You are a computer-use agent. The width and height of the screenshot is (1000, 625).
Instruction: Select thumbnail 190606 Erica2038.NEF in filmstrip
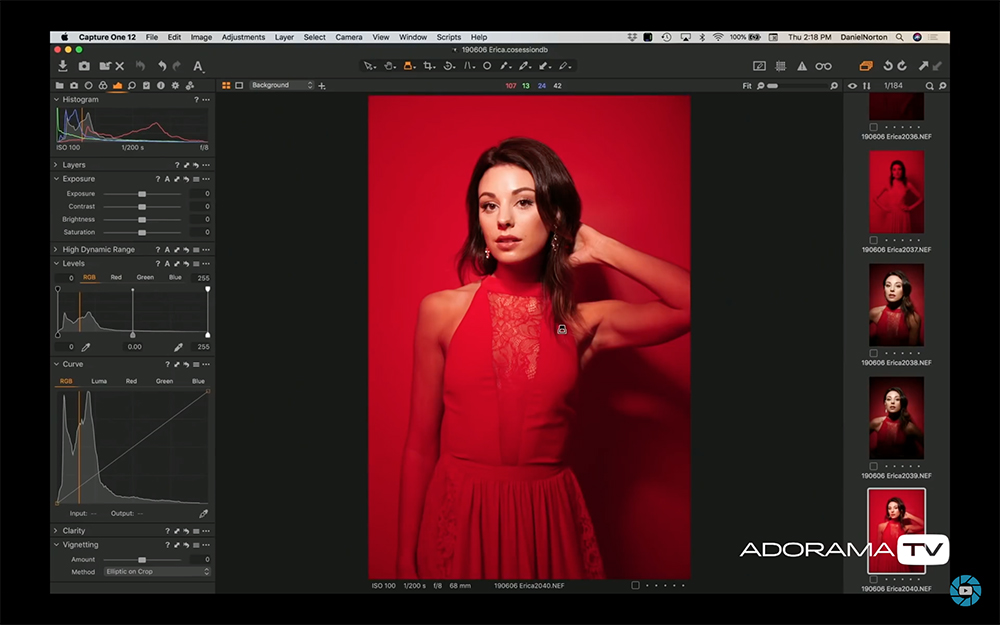click(895, 307)
